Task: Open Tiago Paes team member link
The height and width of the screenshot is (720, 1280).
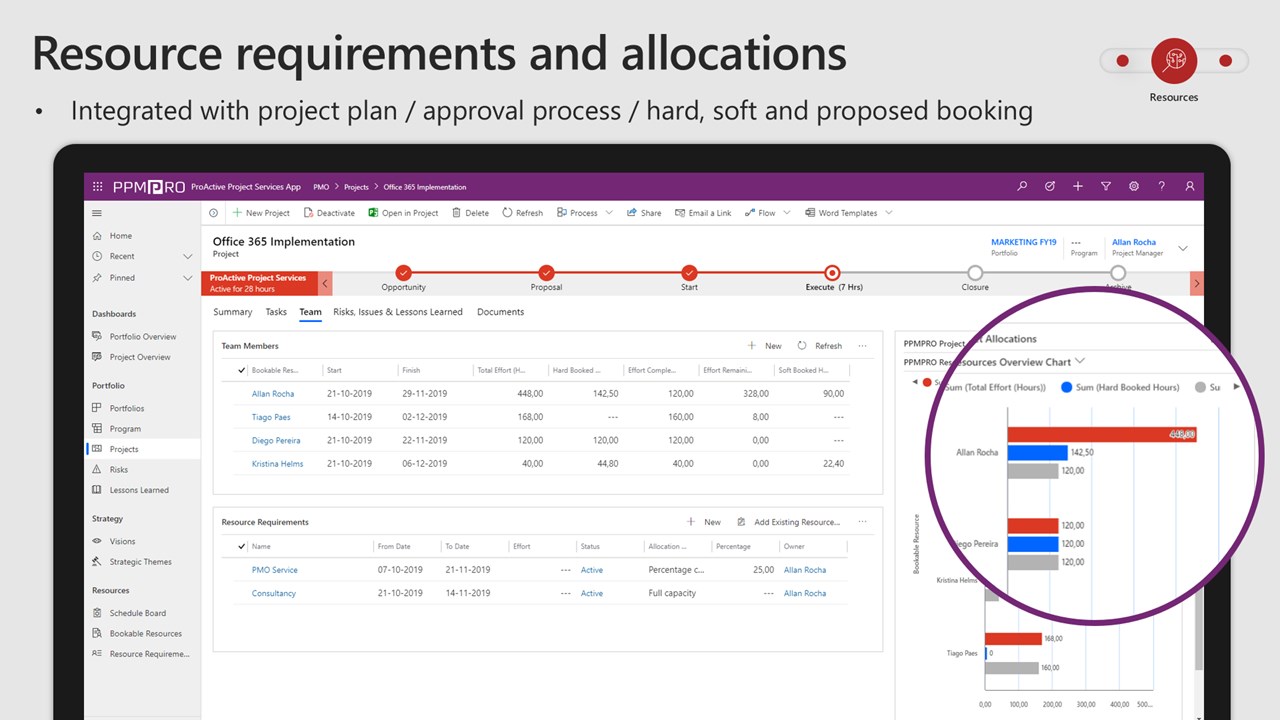Action: coord(271,417)
